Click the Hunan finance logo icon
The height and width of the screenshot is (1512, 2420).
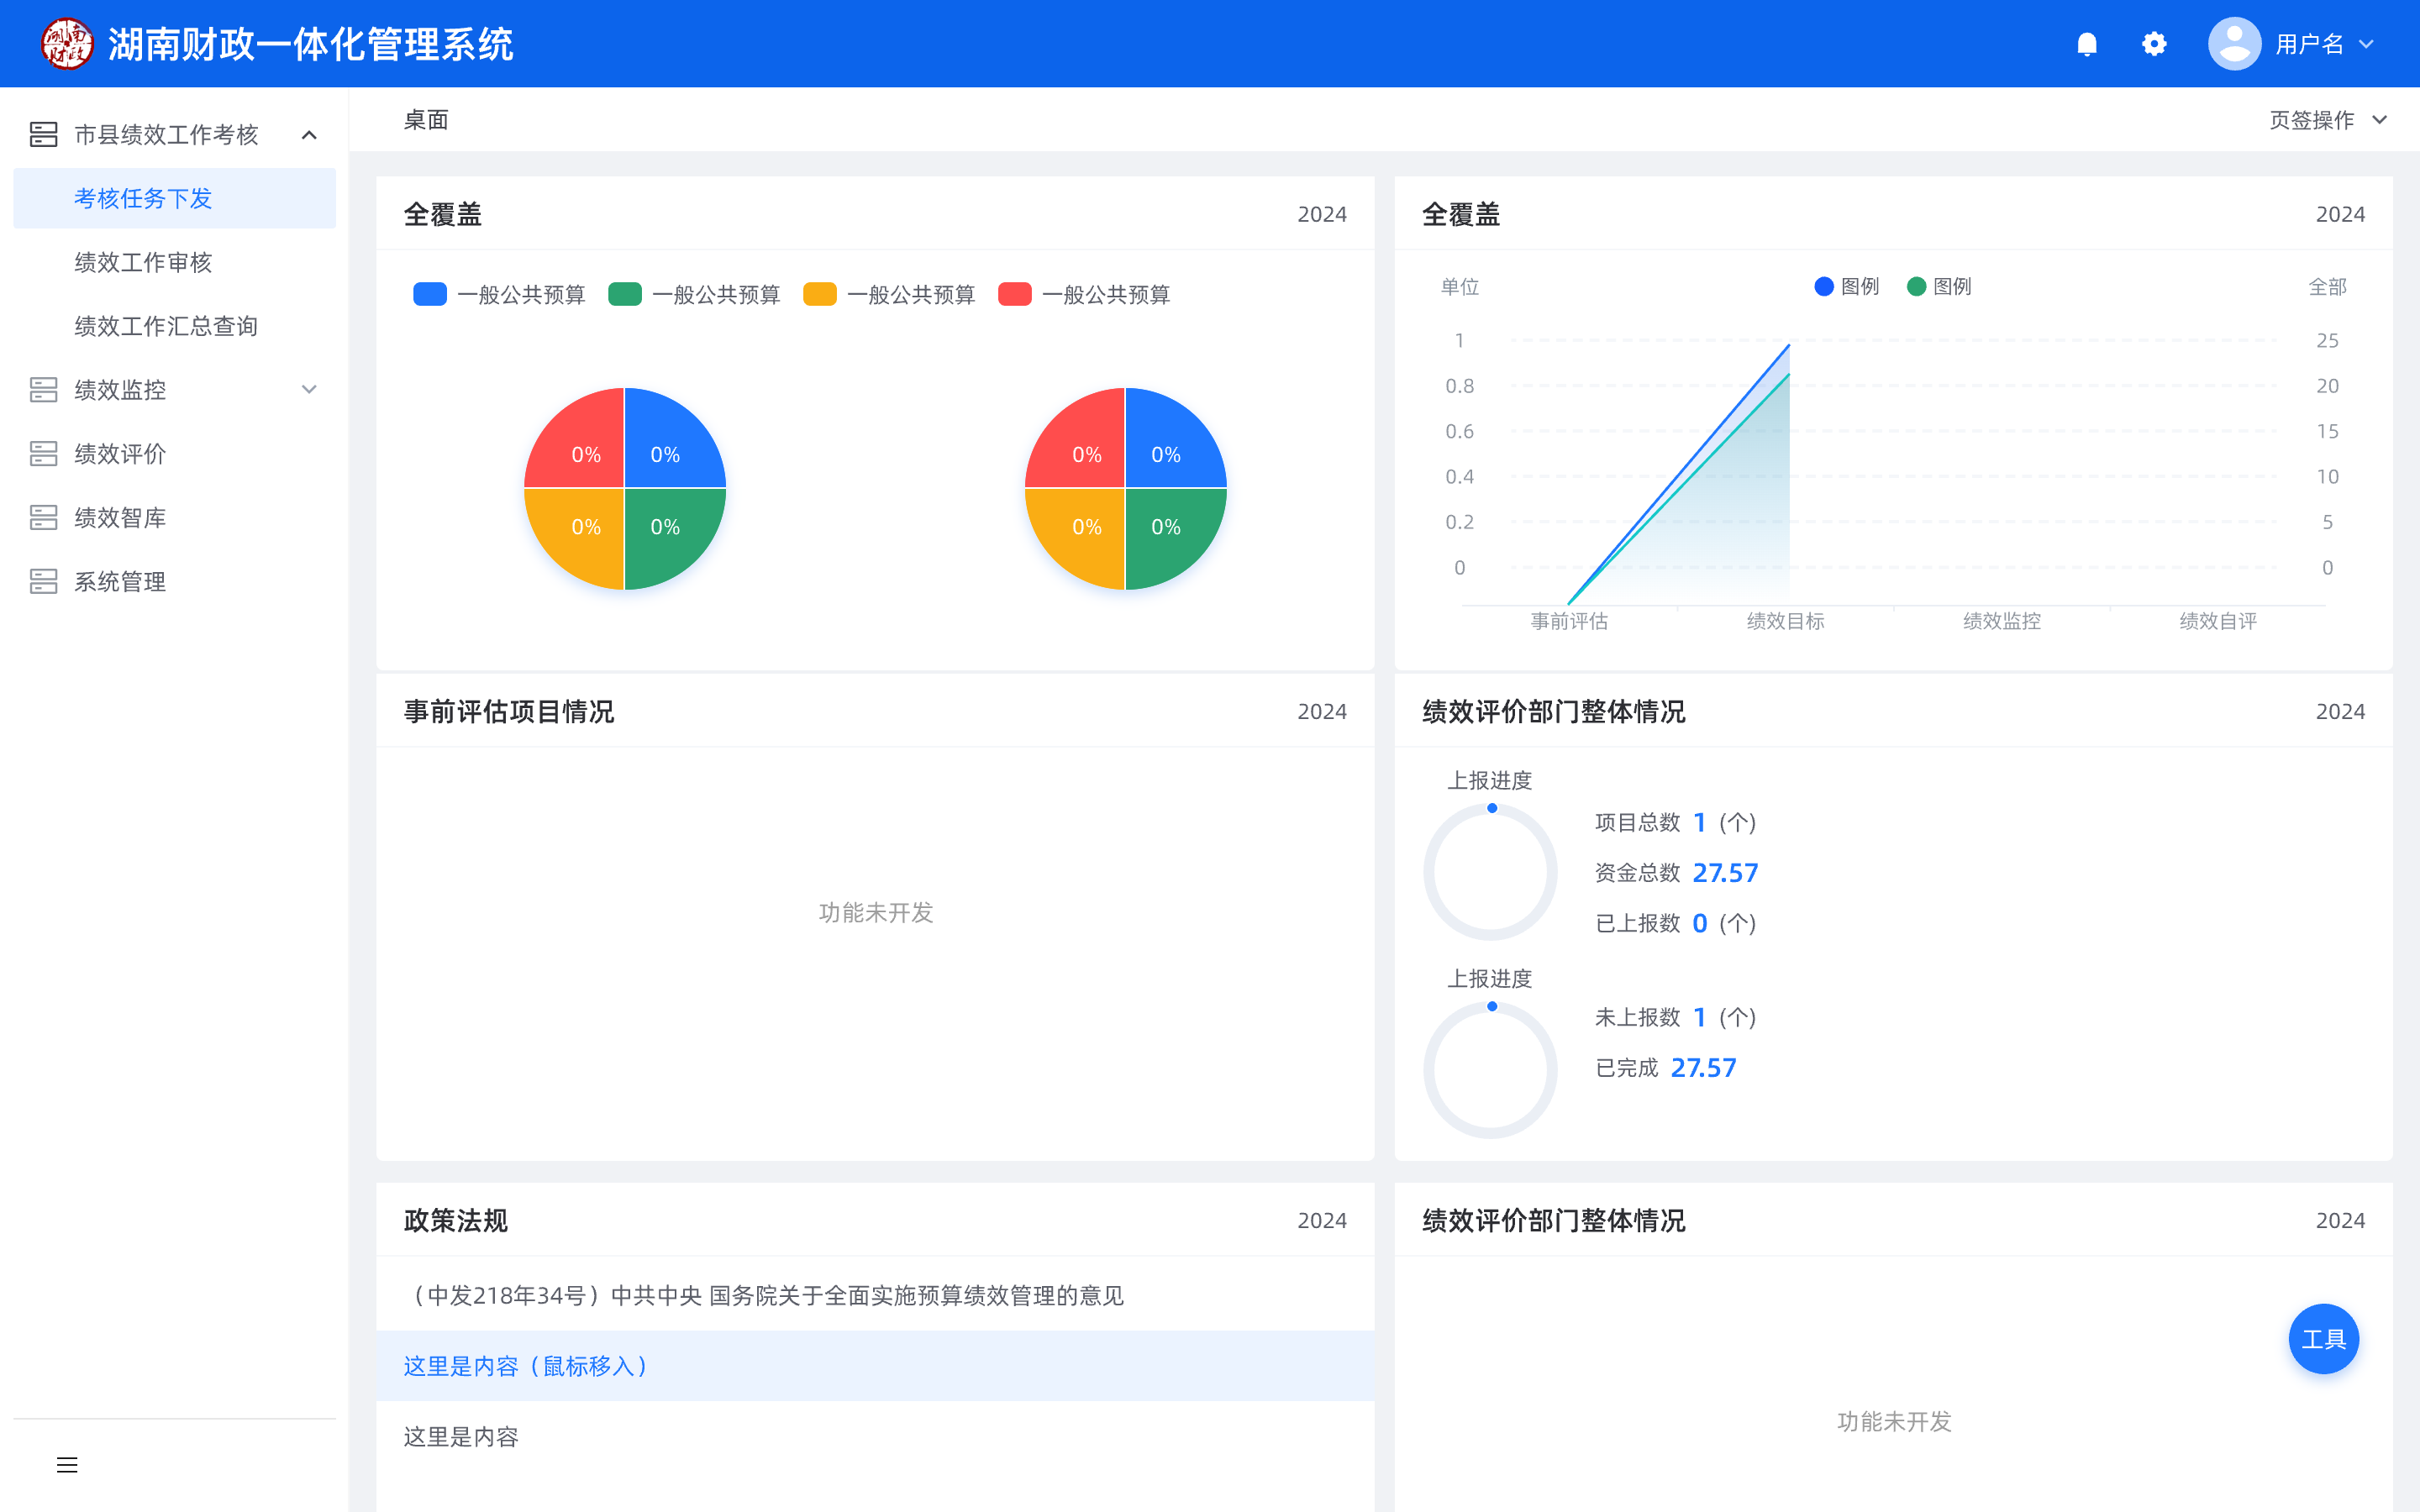[x=66, y=44]
